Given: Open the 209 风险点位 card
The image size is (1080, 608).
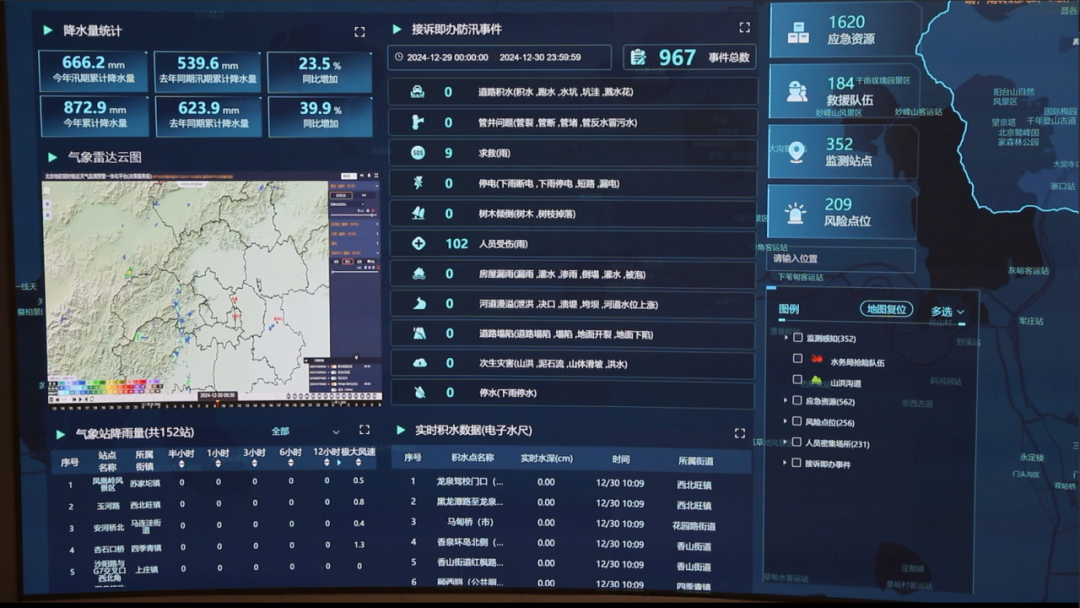Looking at the screenshot, I should point(842,212).
